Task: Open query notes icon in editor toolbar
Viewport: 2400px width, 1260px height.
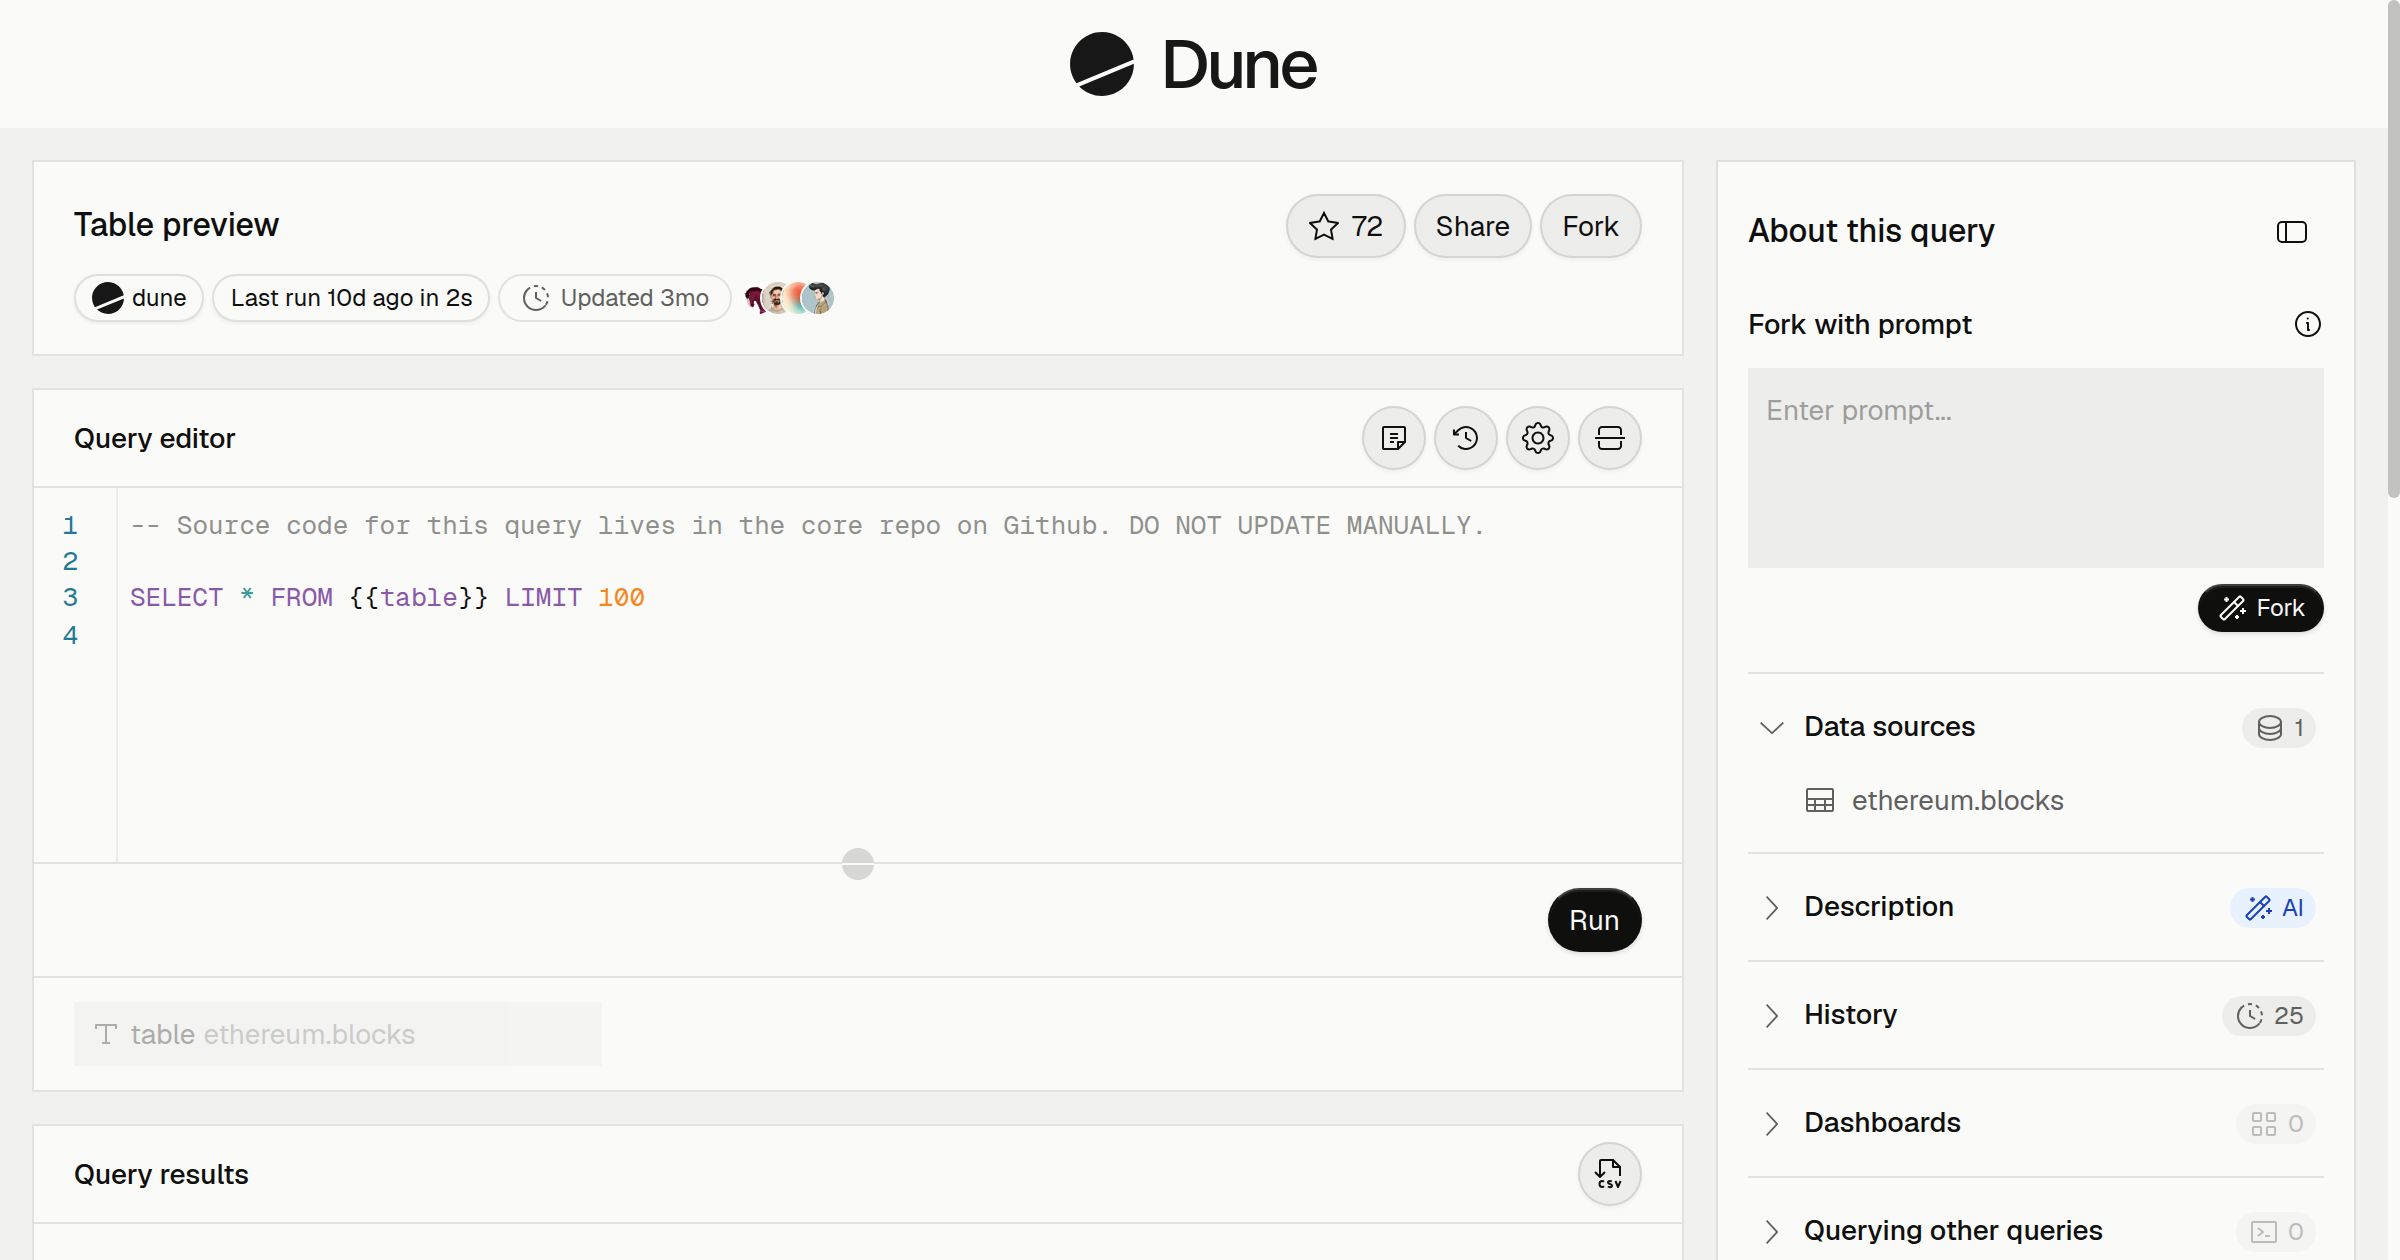Action: tap(1394, 438)
